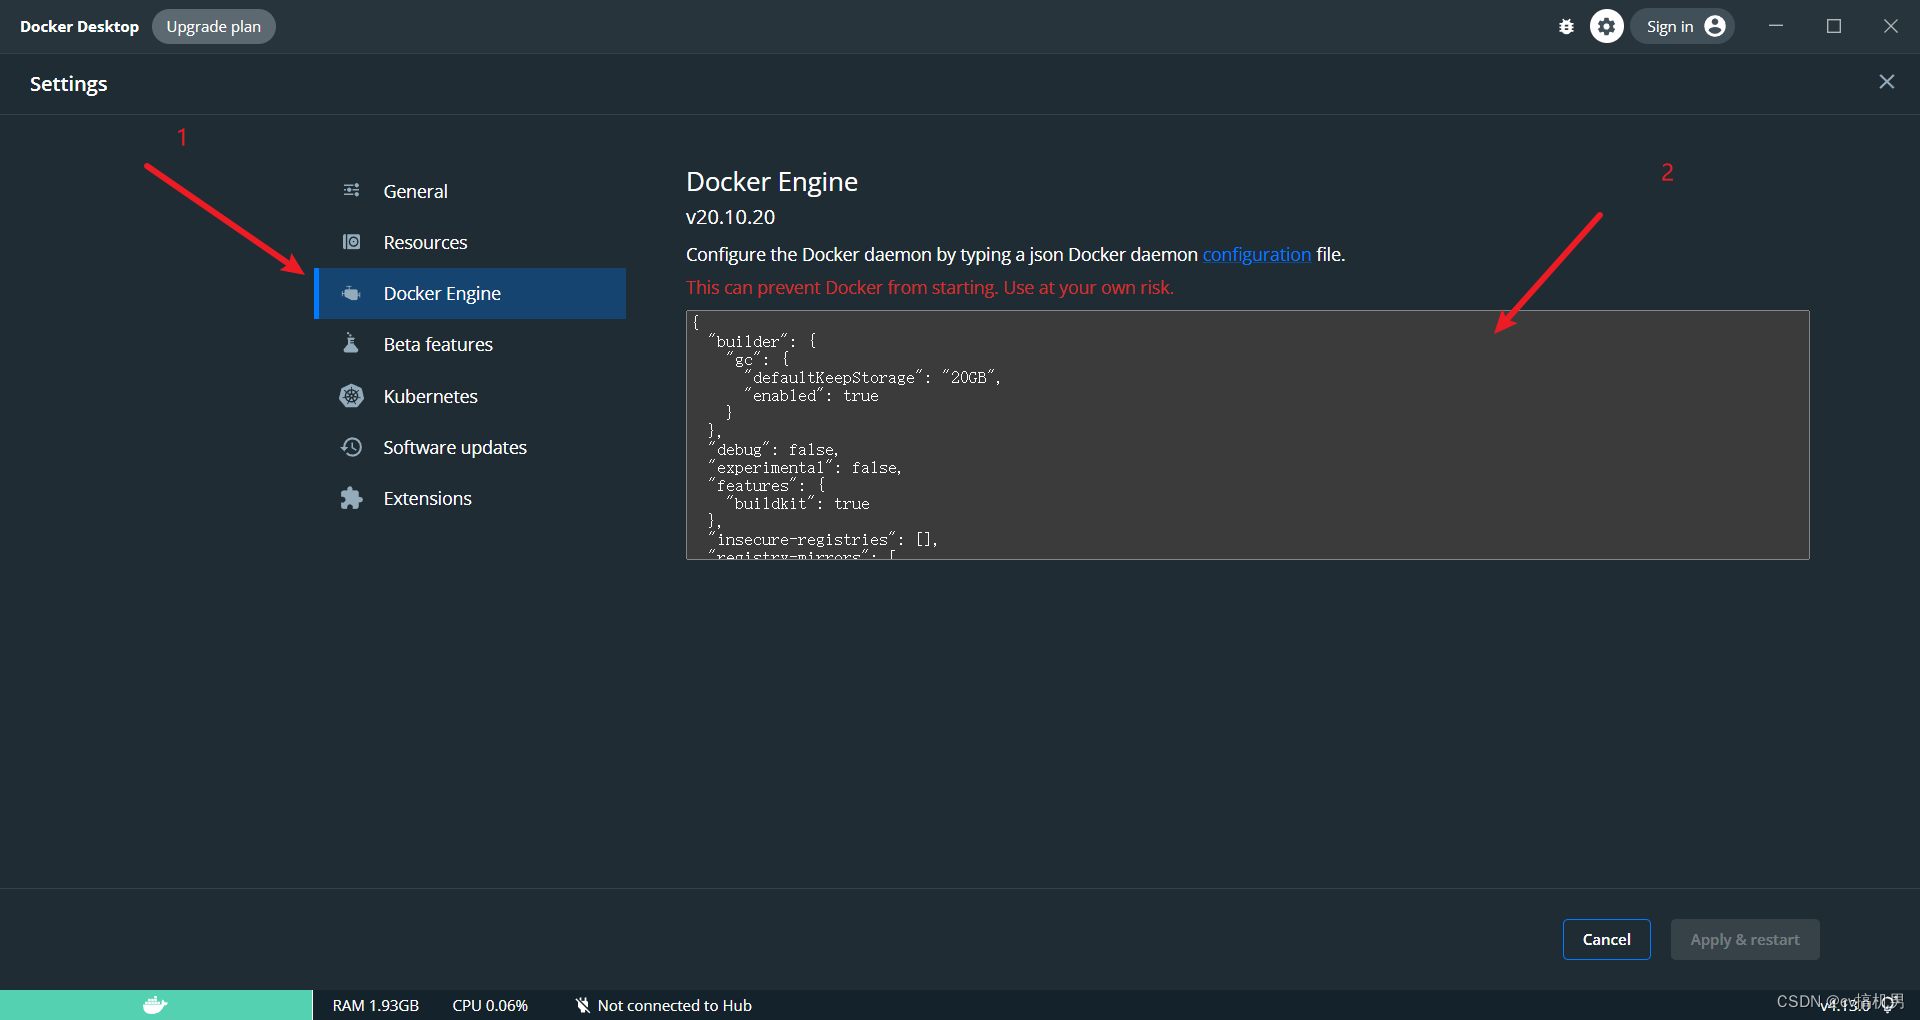Click the "buildkit": true line

tap(798, 504)
